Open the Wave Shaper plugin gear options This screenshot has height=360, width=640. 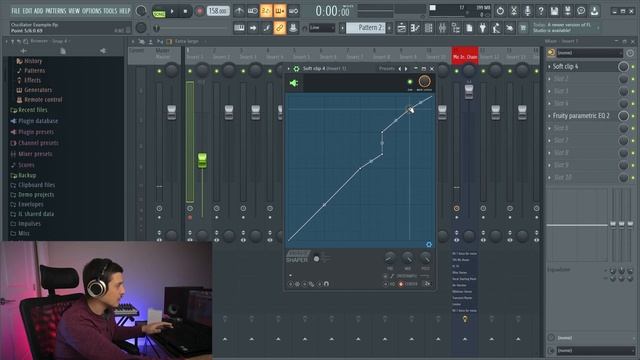click(296, 69)
